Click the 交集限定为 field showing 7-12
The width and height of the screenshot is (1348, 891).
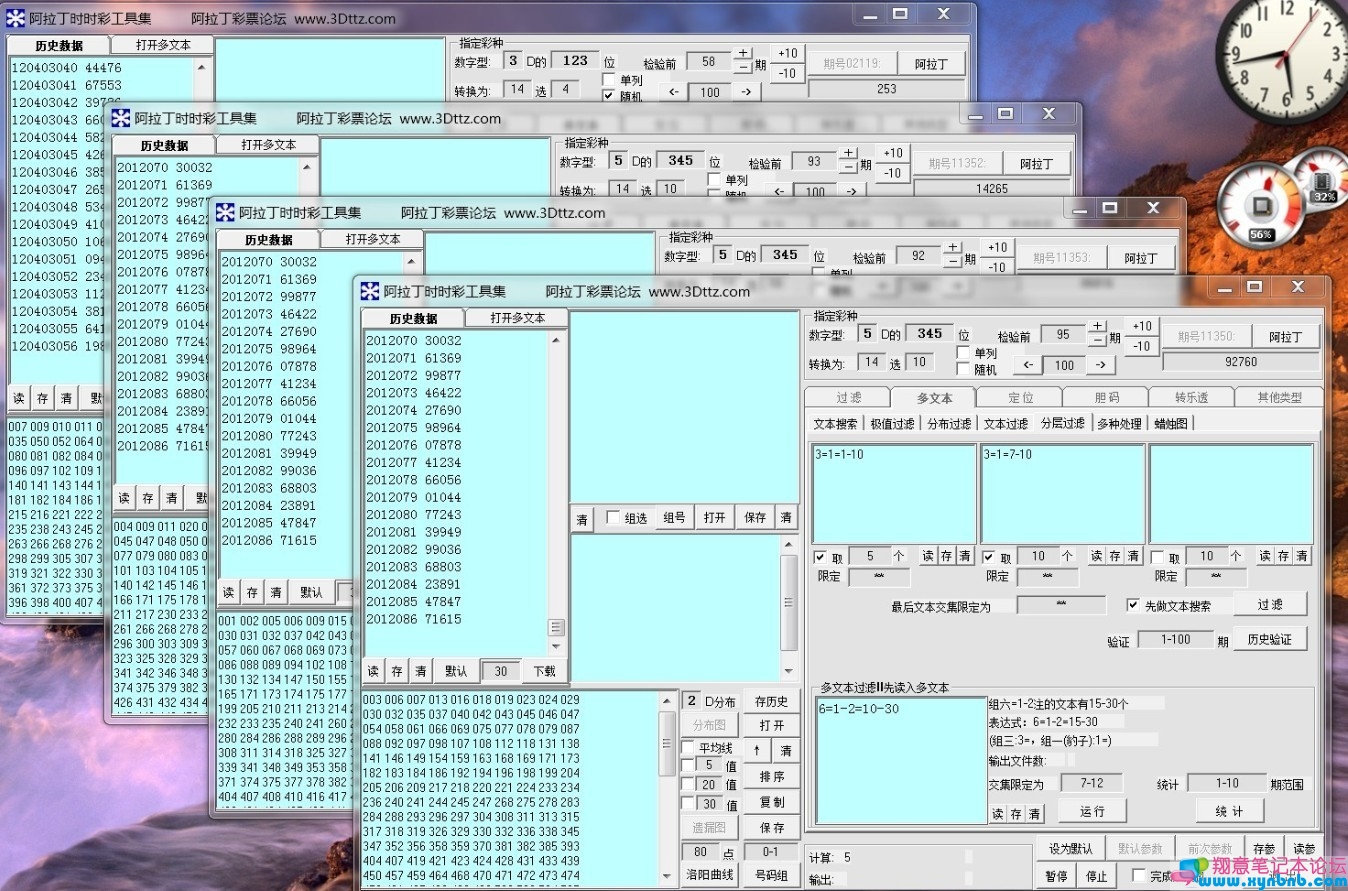(x=1090, y=784)
